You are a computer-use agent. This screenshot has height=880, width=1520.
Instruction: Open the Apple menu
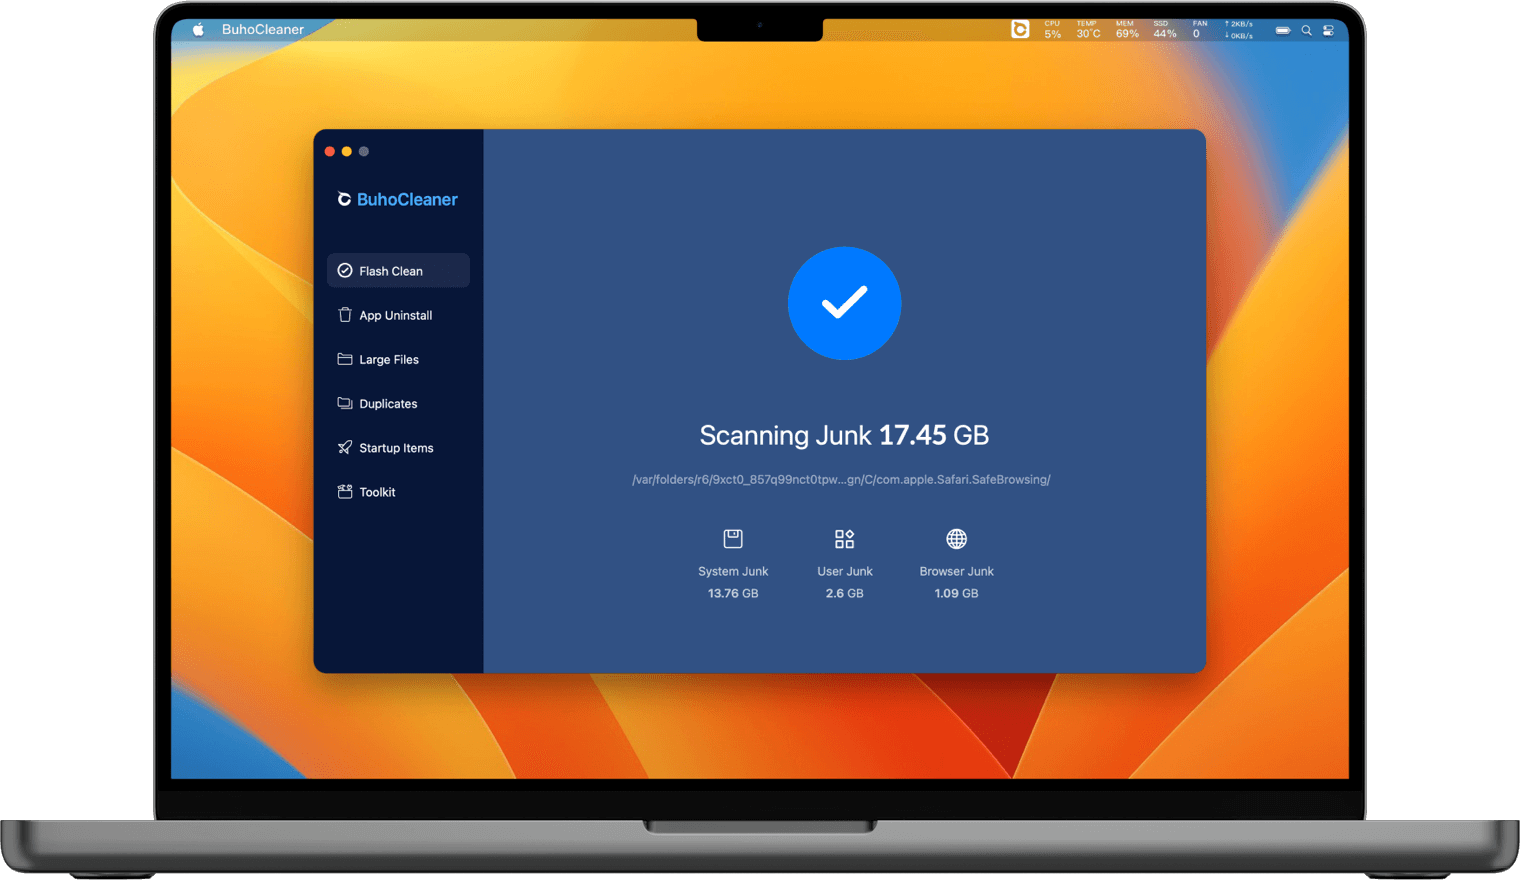pos(198,29)
